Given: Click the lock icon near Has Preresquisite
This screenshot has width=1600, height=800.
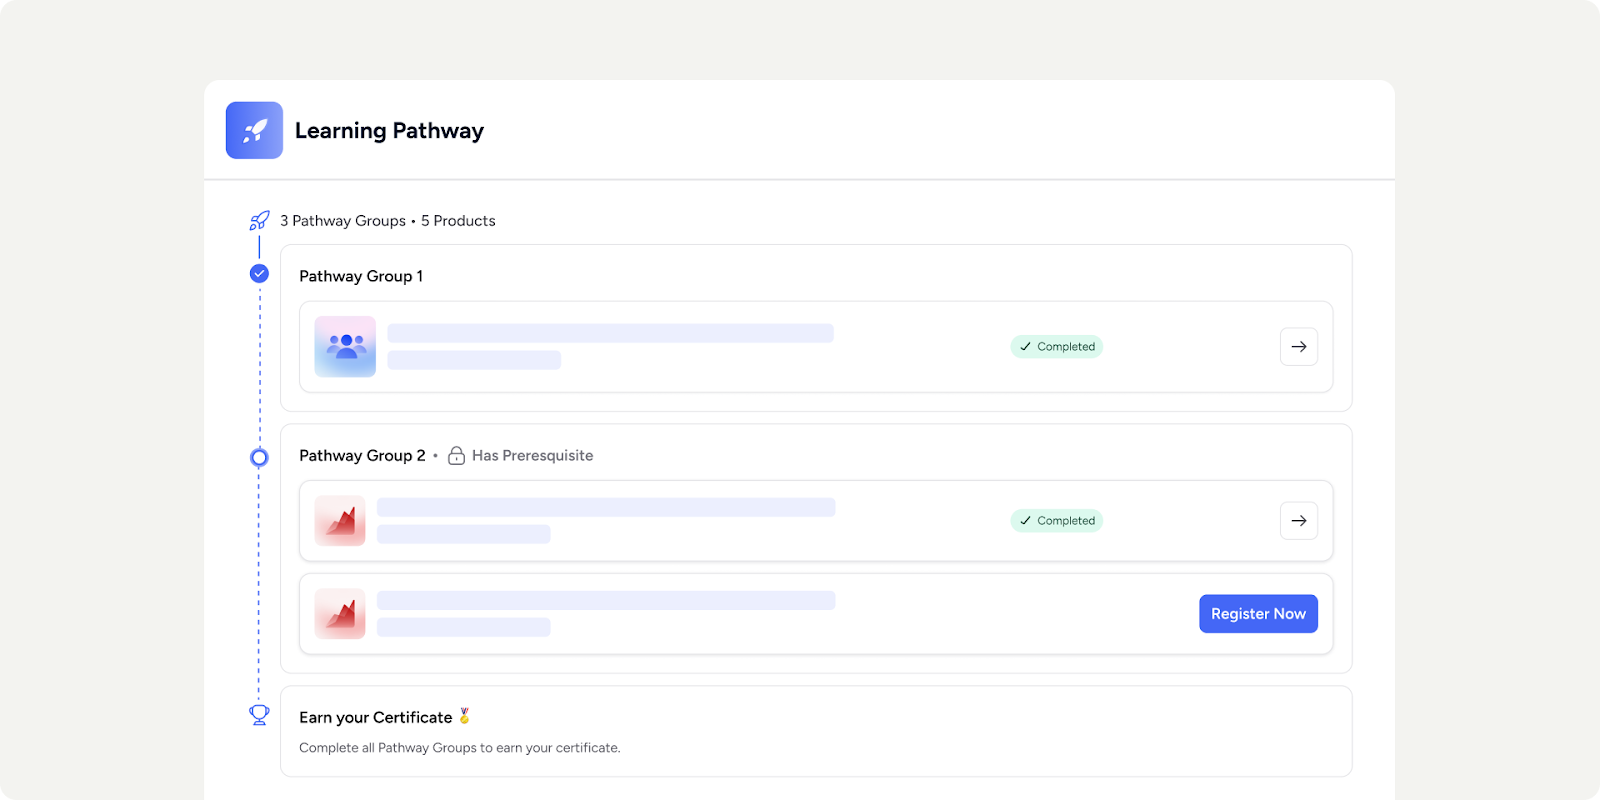Looking at the screenshot, I should pos(456,456).
